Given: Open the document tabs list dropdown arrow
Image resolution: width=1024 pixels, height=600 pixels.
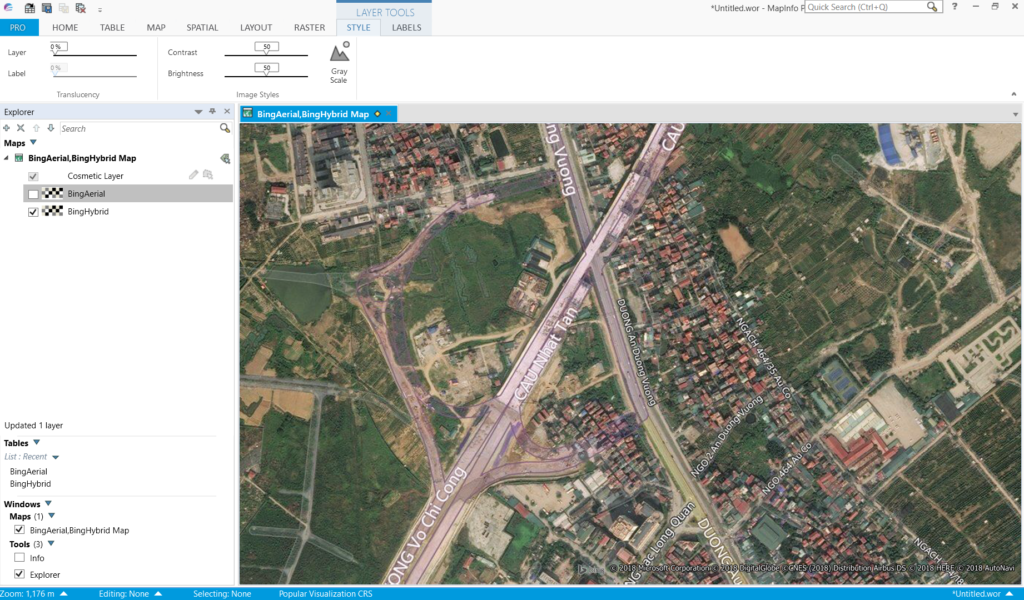Looking at the screenshot, I should click(x=1016, y=114).
